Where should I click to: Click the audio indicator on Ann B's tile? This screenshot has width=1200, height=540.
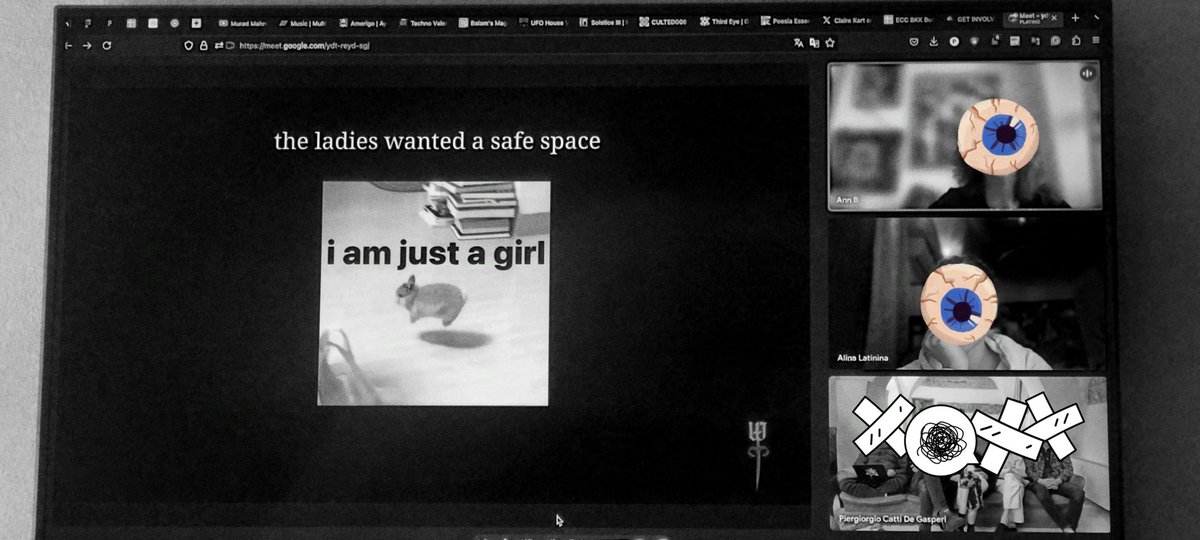[1087, 73]
